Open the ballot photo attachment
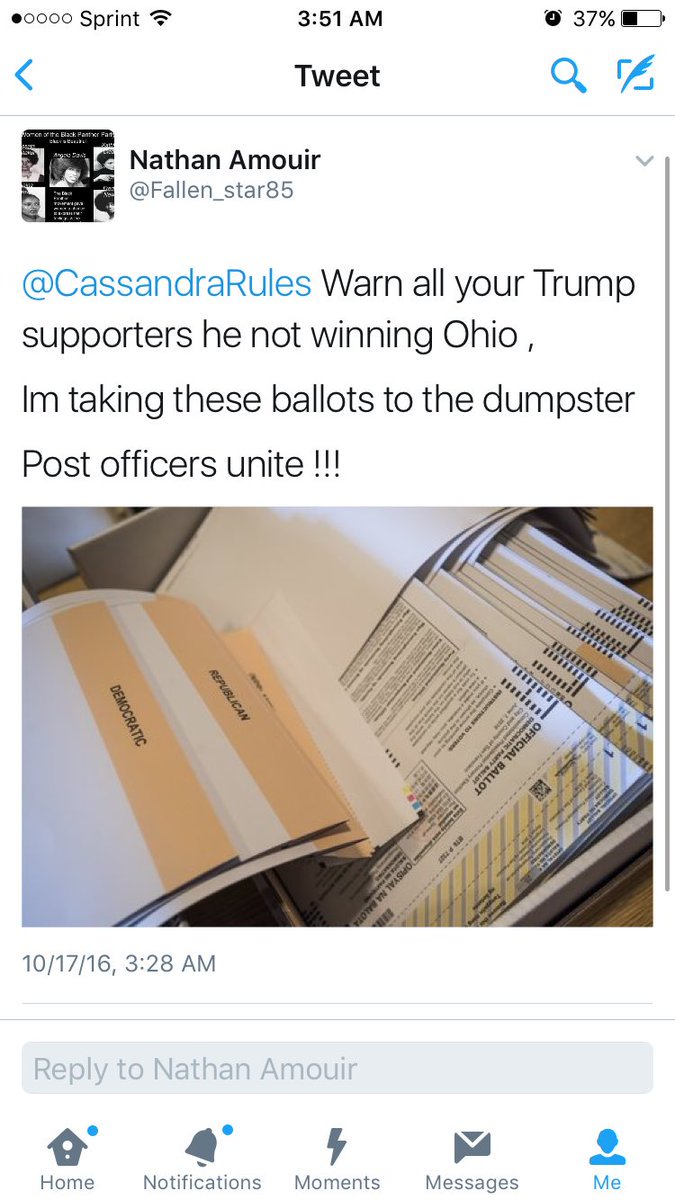Image resolution: width=675 pixels, height=1200 pixels. (x=337, y=717)
